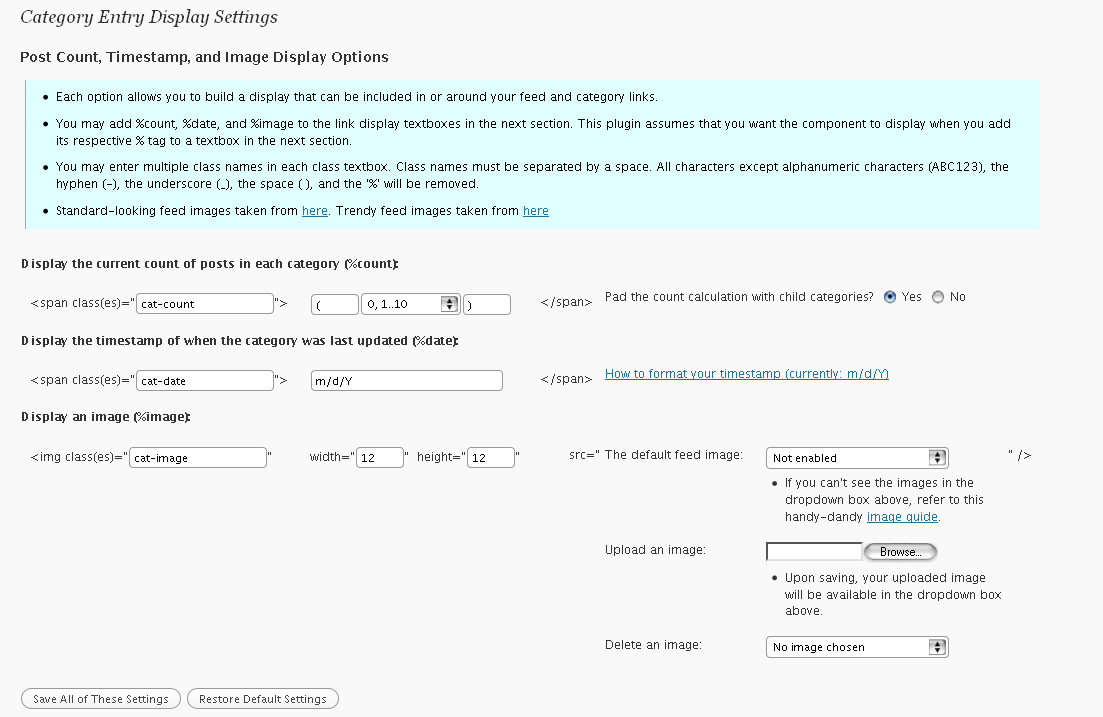Click the m/d/Y timestamp format field
Viewport: 1103px width, 717px height.
coord(407,381)
